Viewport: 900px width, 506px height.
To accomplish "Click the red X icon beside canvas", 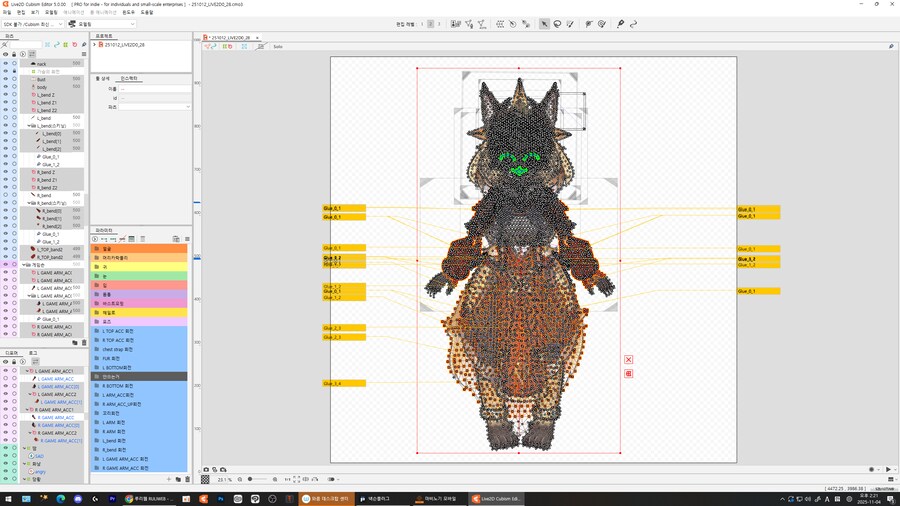I will [x=628, y=360].
